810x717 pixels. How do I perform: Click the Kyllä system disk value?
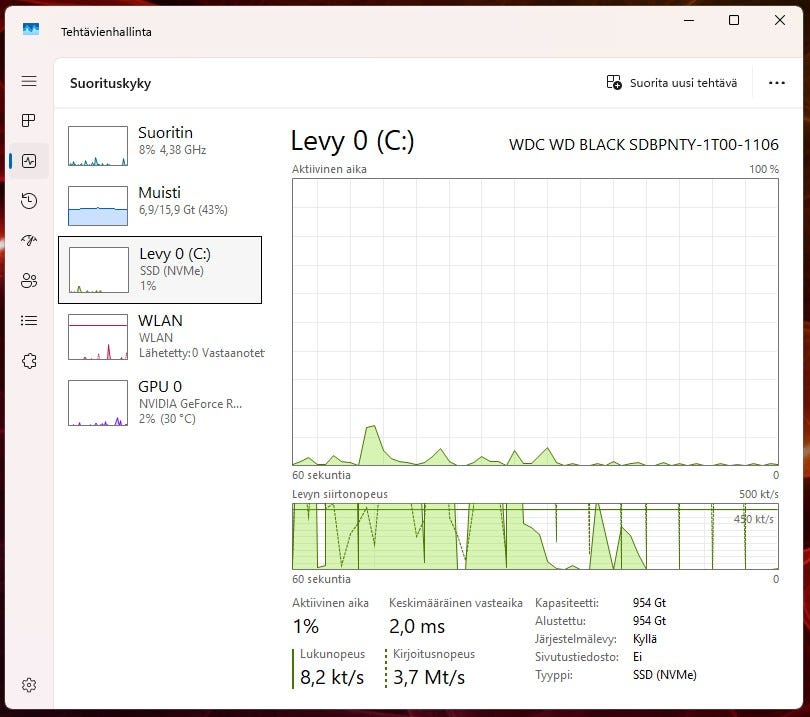pos(645,639)
